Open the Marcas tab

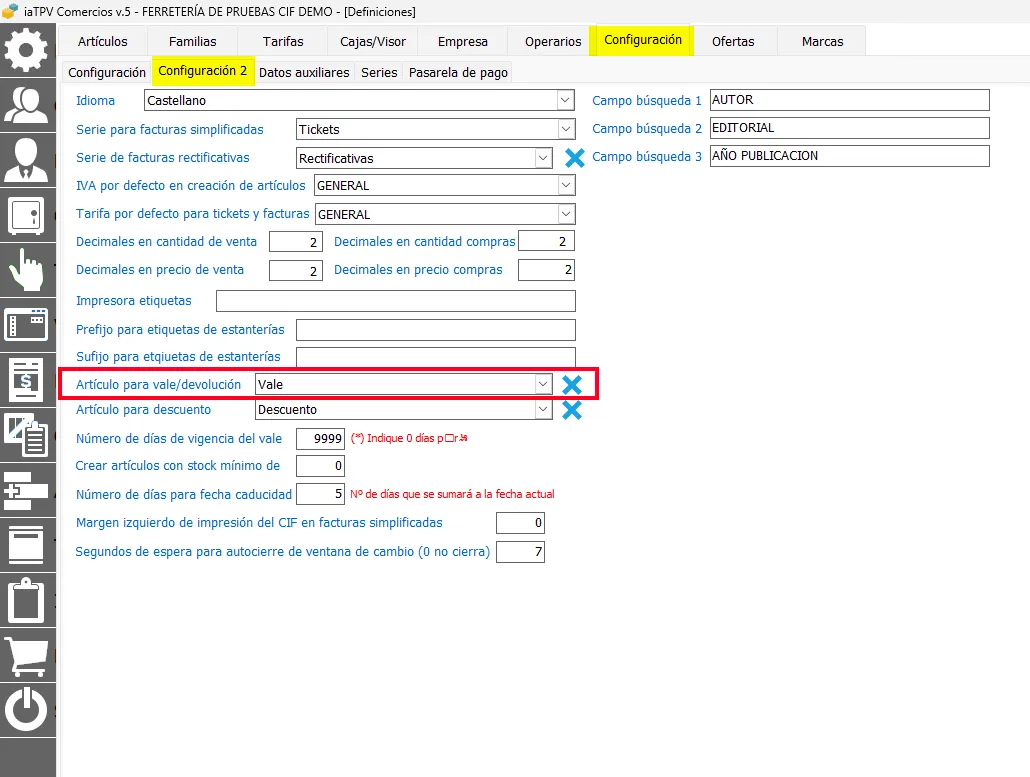tap(822, 41)
